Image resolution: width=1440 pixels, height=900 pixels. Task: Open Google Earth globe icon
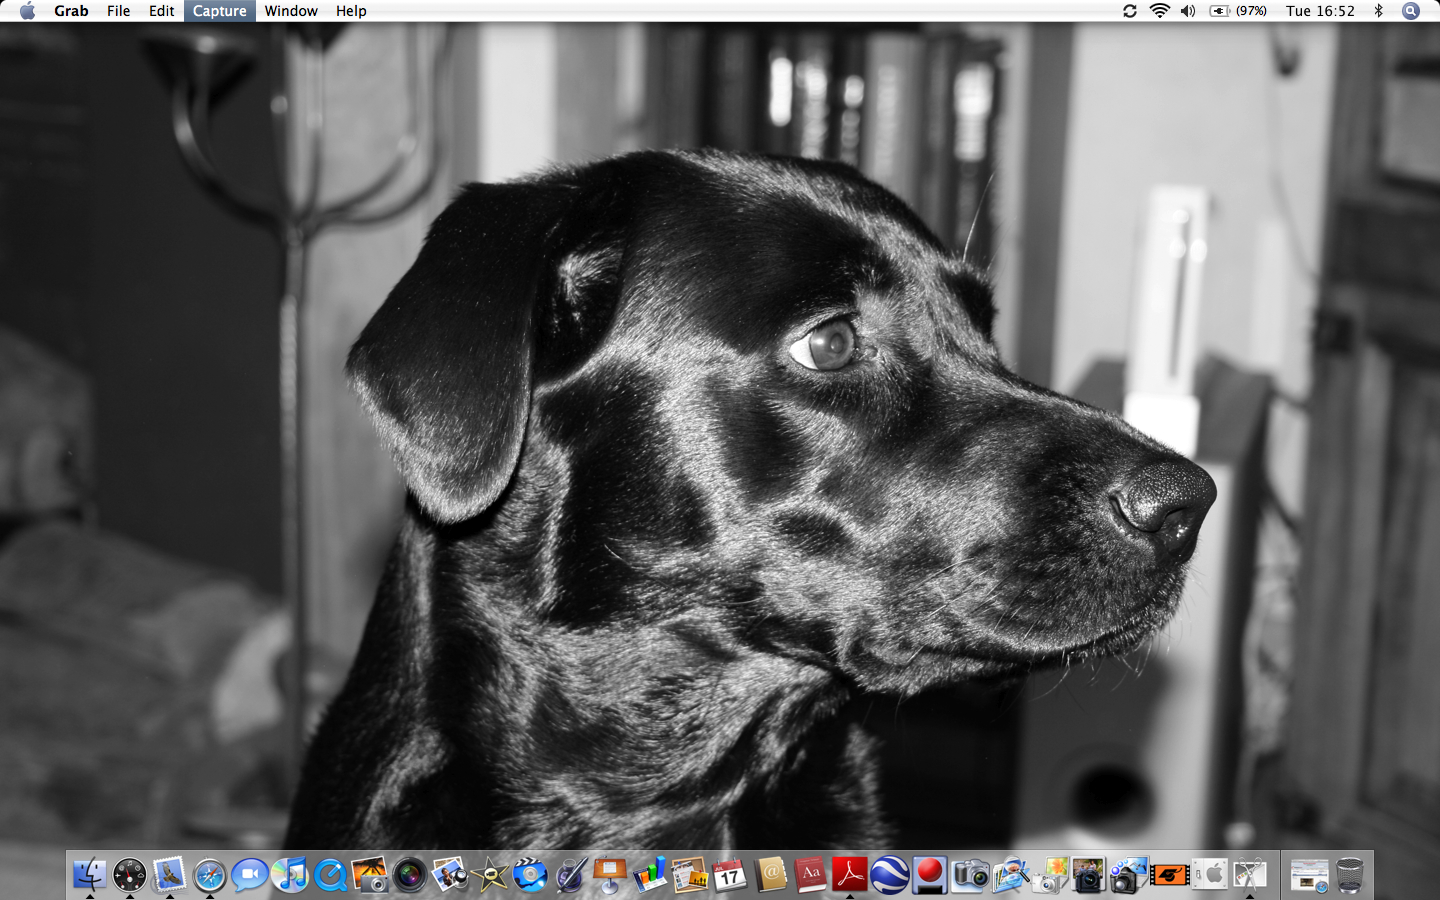[890, 875]
